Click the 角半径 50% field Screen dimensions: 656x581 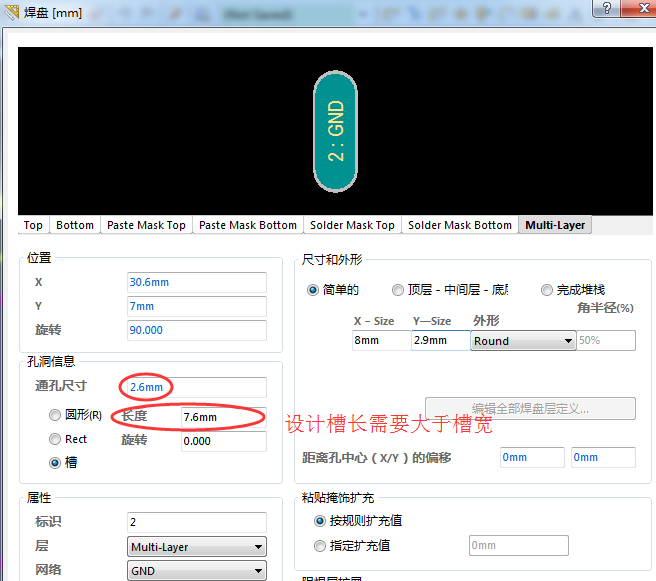tap(606, 340)
